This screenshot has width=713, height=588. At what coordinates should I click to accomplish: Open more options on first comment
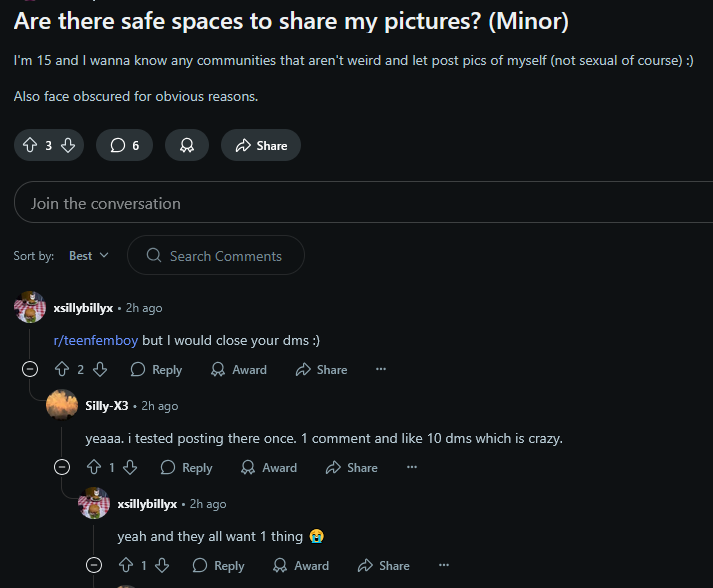click(380, 369)
